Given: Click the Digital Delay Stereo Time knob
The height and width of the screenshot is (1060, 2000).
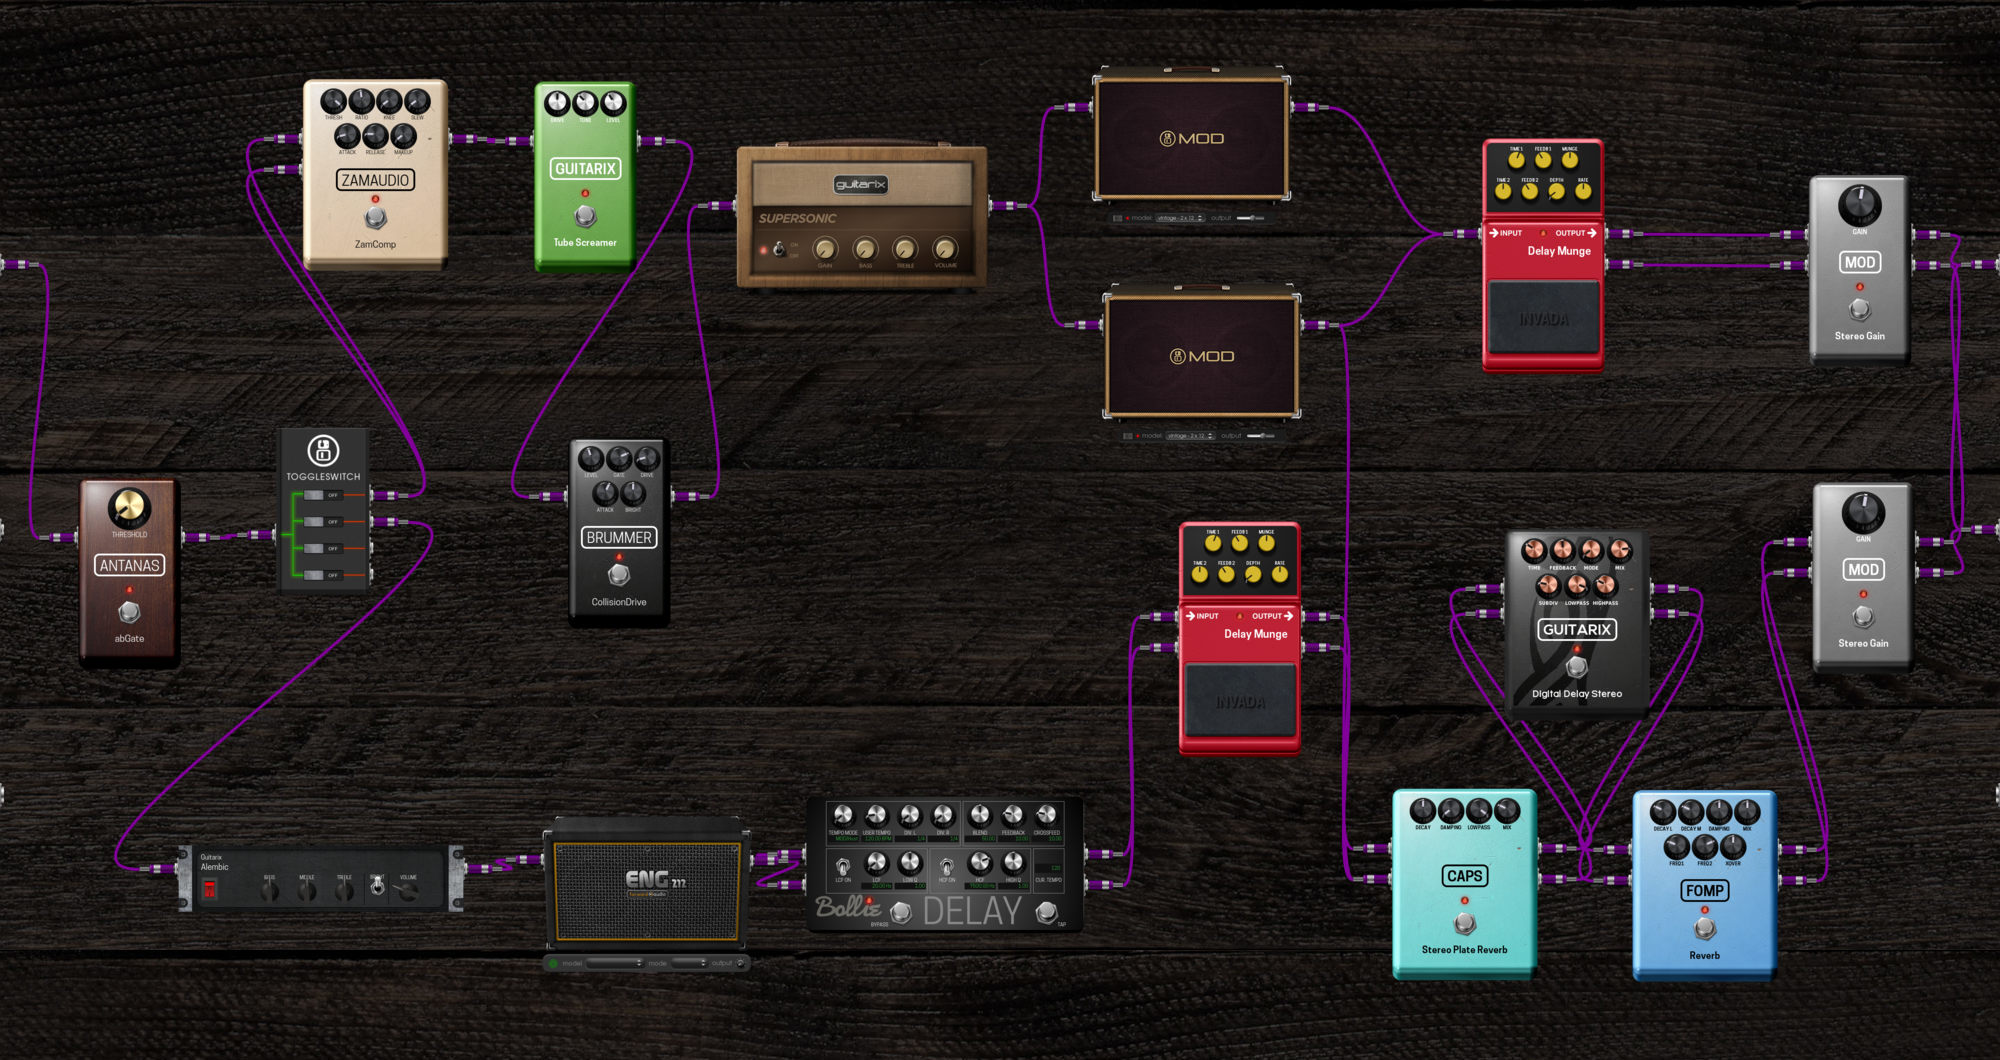Looking at the screenshot, I should [1534, 550].
